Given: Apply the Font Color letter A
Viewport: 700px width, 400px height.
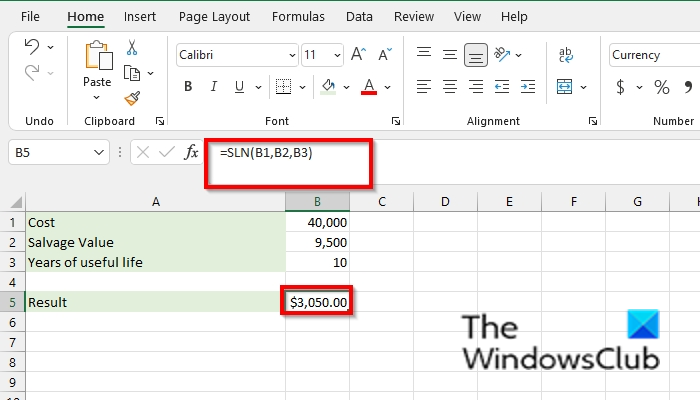Looking at the screenshot, I should pos(369,87).
